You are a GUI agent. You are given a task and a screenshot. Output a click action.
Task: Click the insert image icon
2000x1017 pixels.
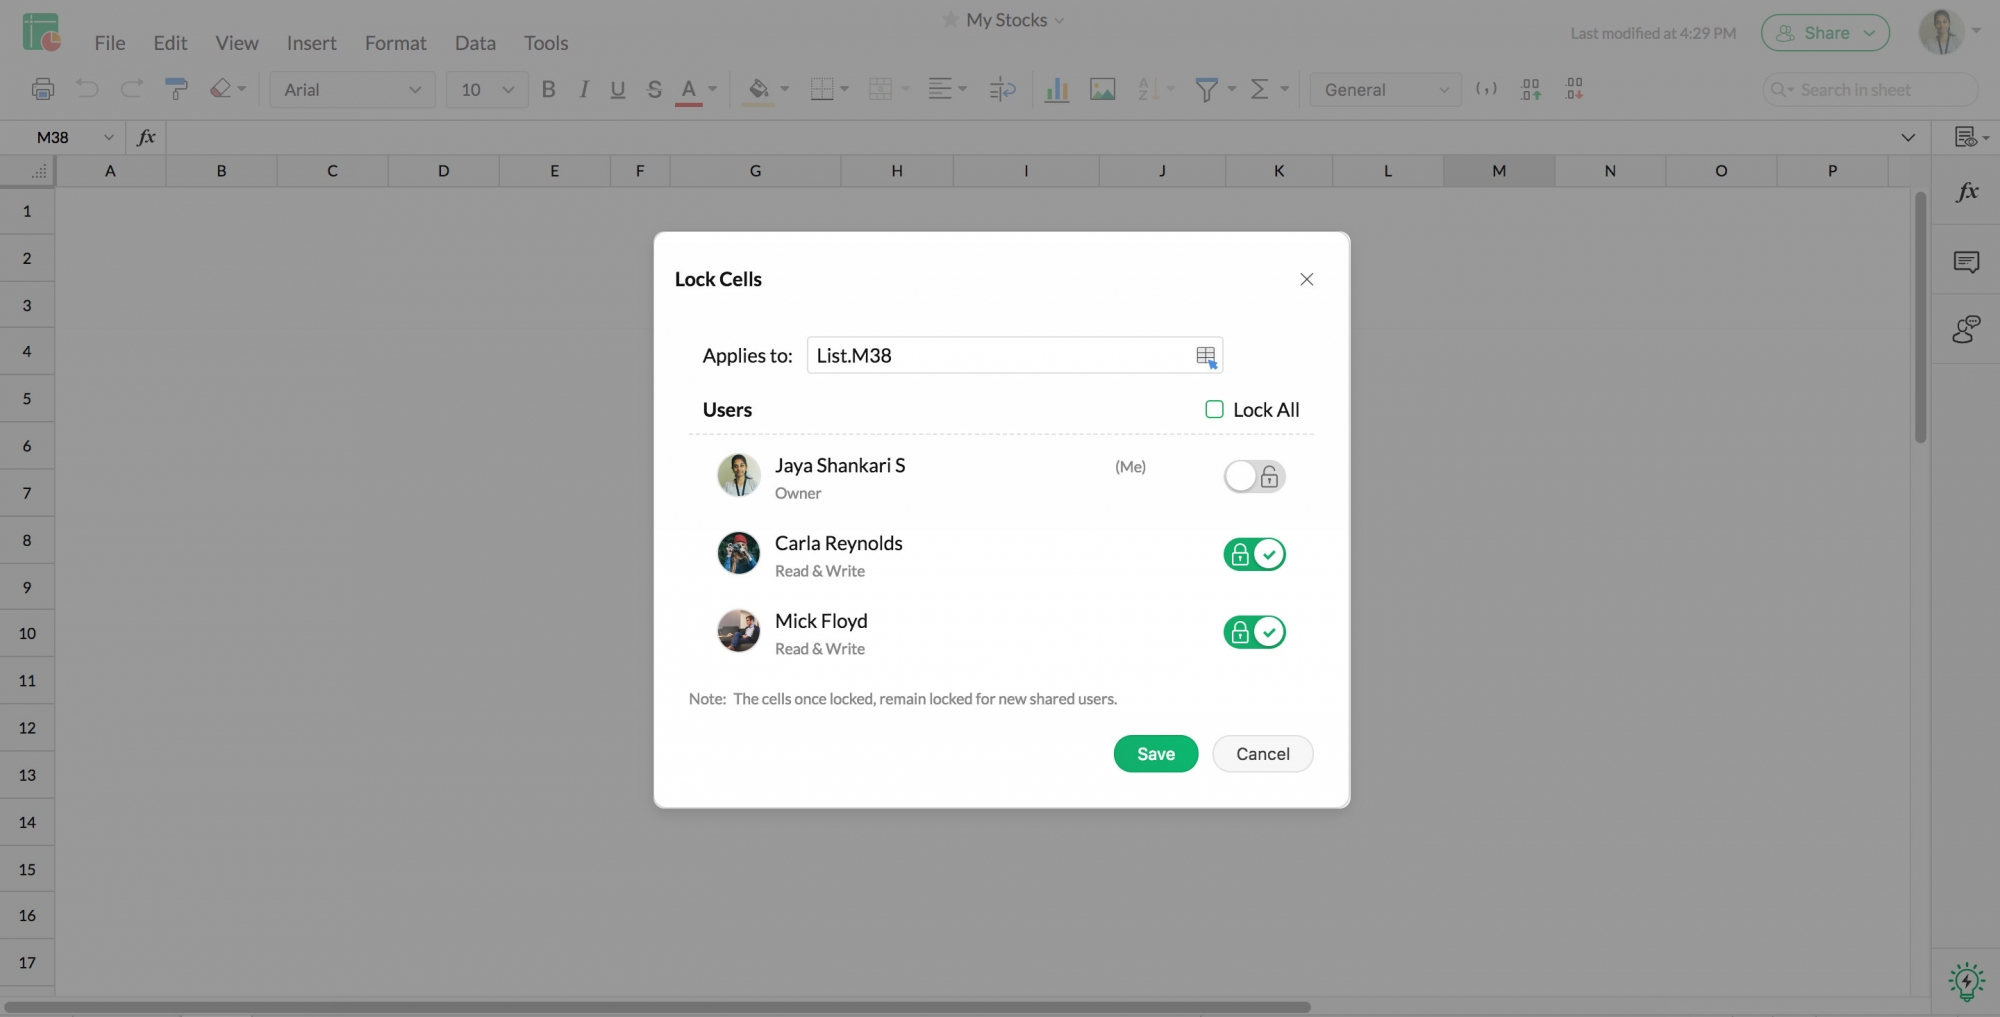(1102, 89)
